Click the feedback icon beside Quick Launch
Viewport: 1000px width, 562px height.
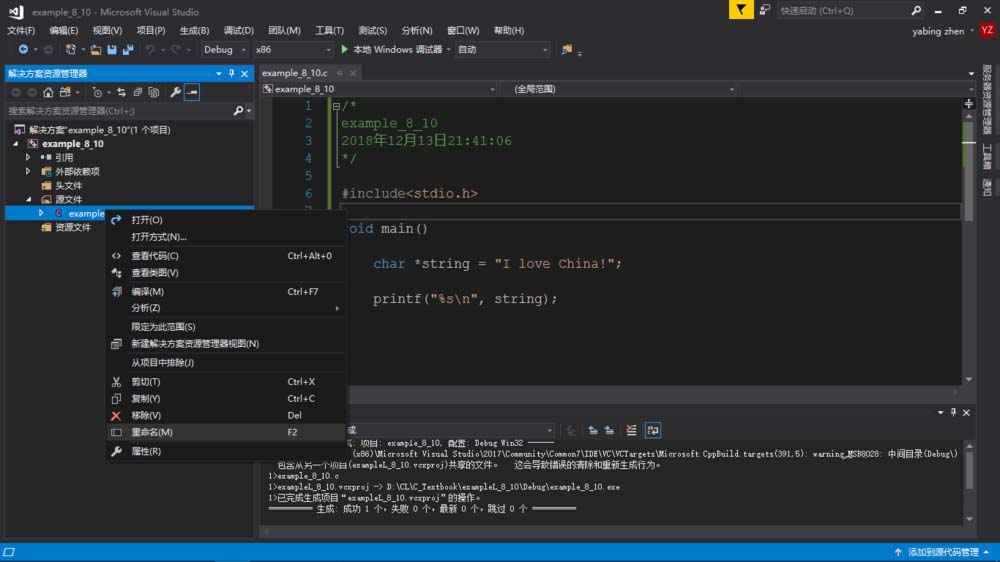[x=765, y=10]
